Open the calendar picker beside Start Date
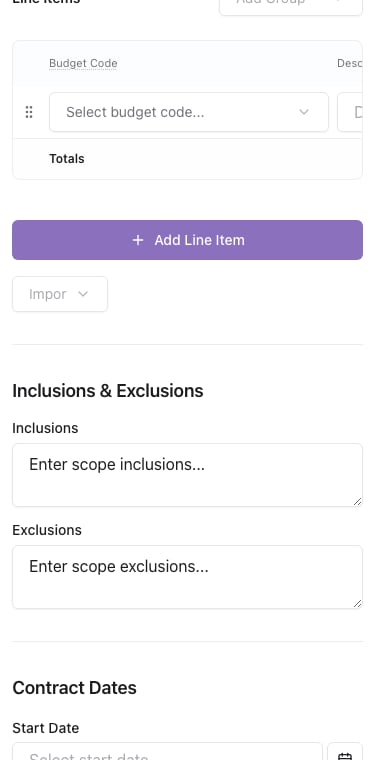Screen dimensions: 375x760 pos(345,752)
